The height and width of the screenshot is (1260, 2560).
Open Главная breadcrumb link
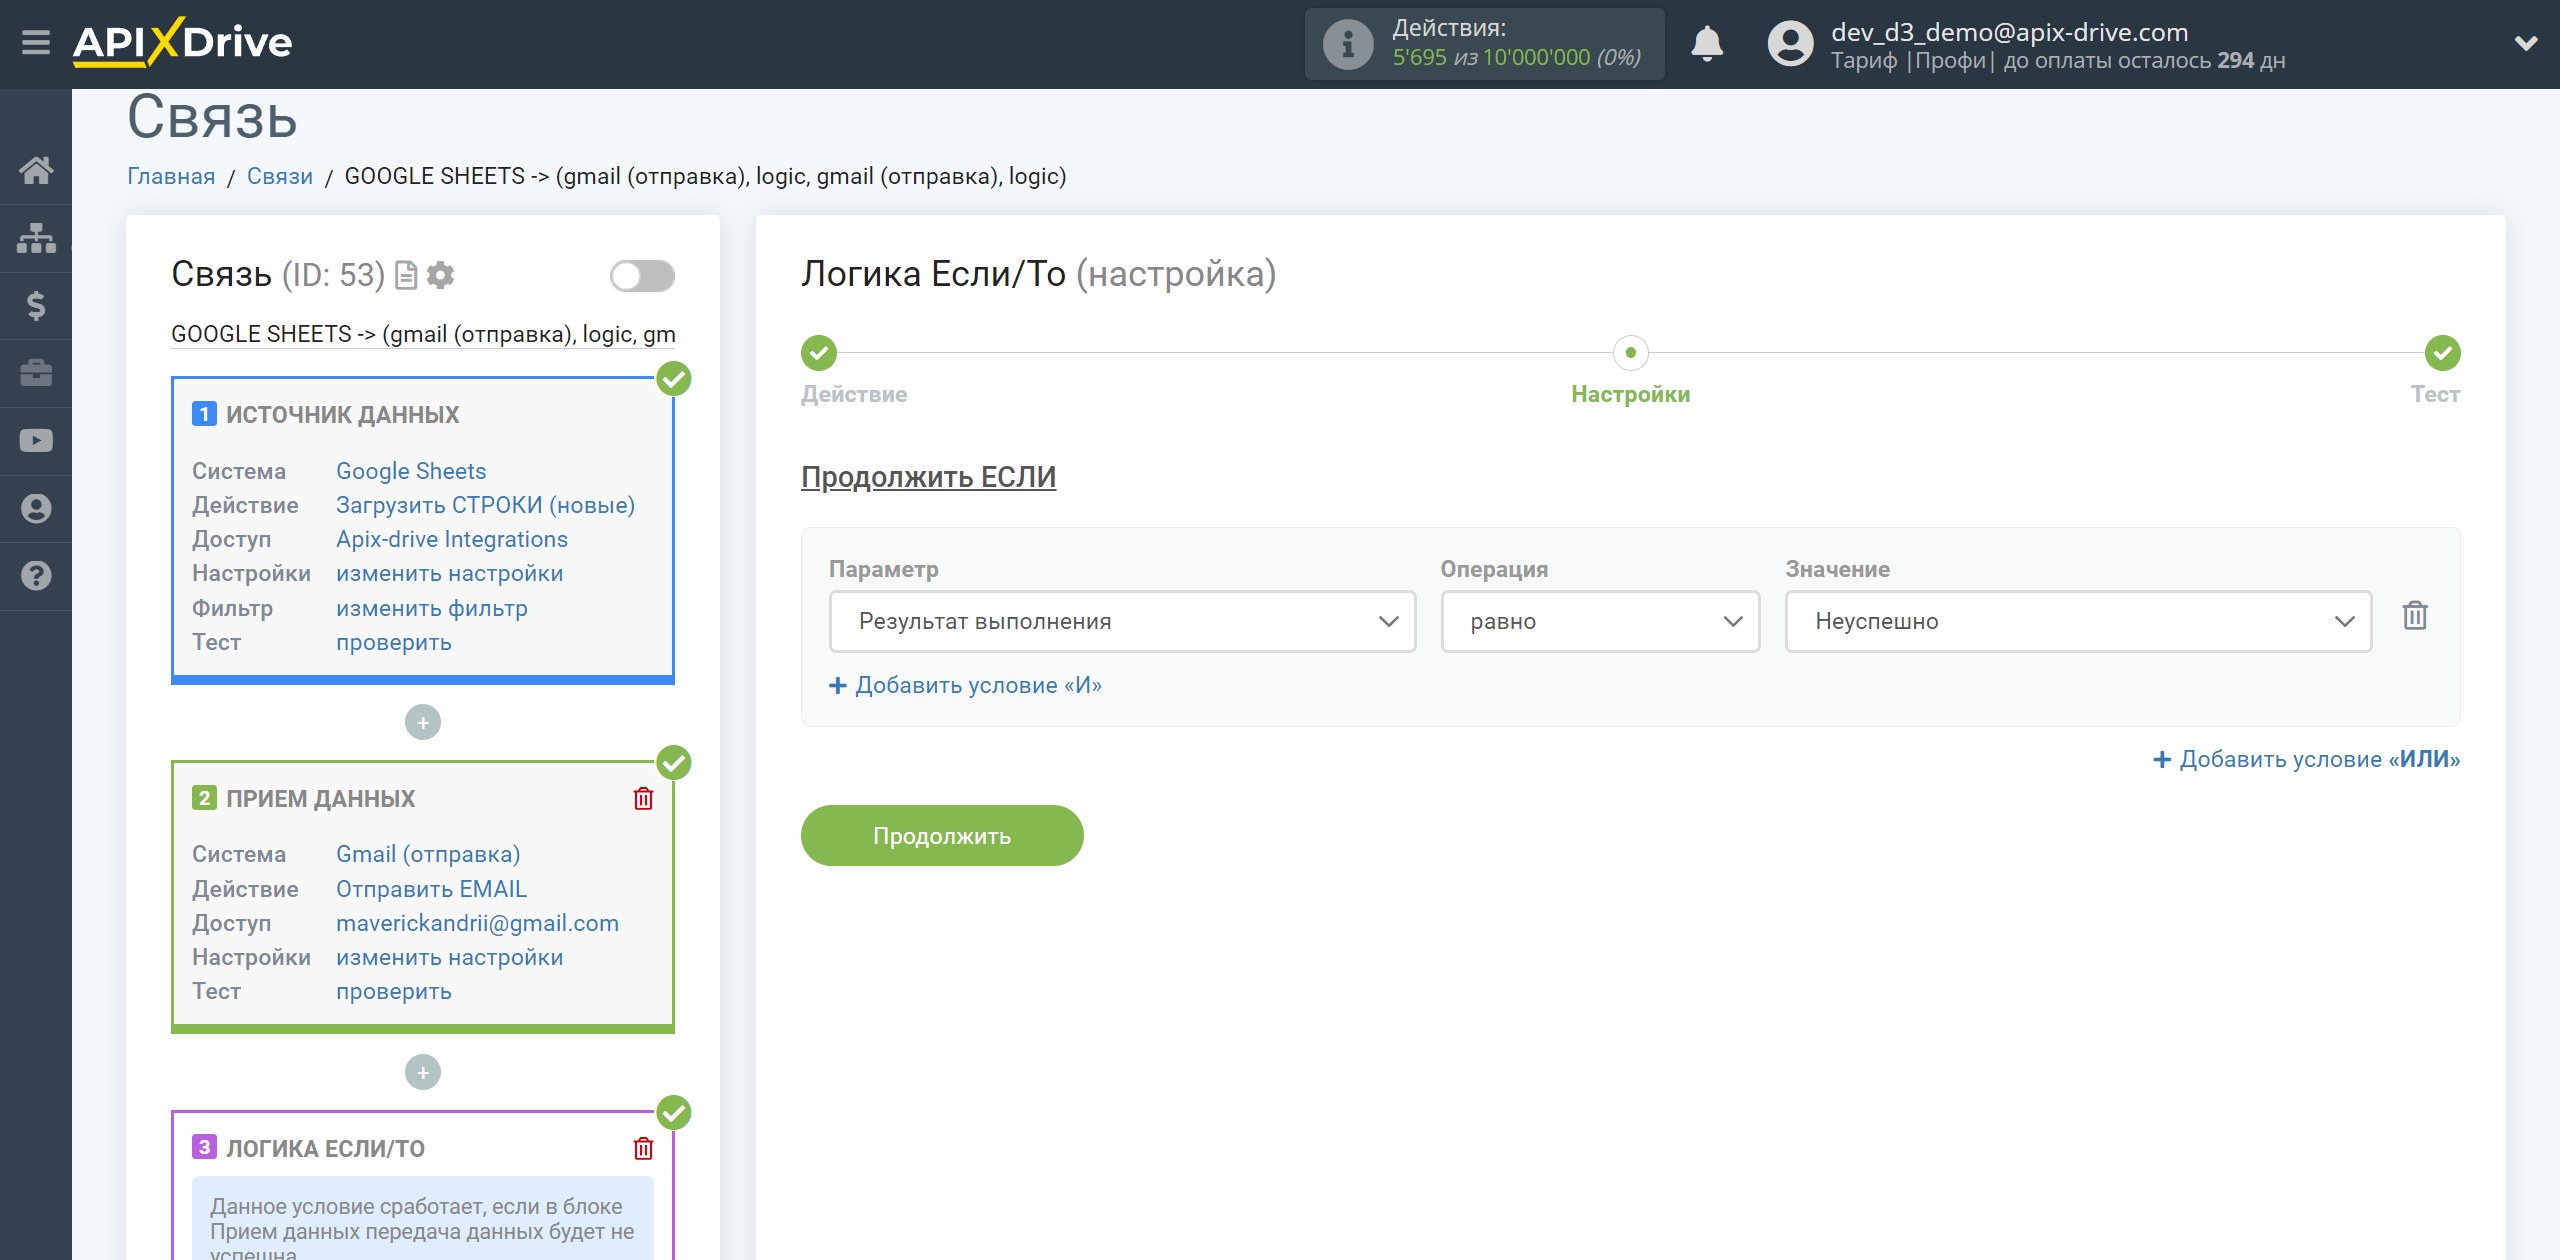pyautogui.click(x=171, y=176)
